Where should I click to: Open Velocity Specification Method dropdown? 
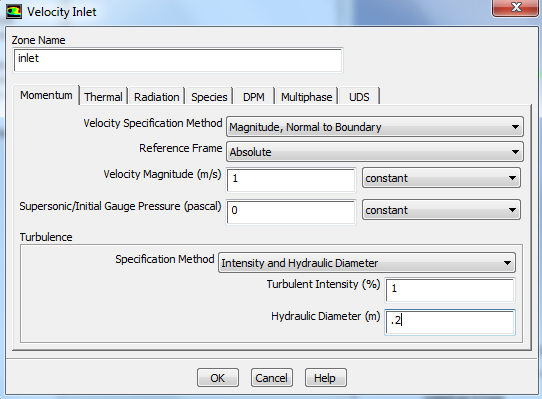(375, 127)
